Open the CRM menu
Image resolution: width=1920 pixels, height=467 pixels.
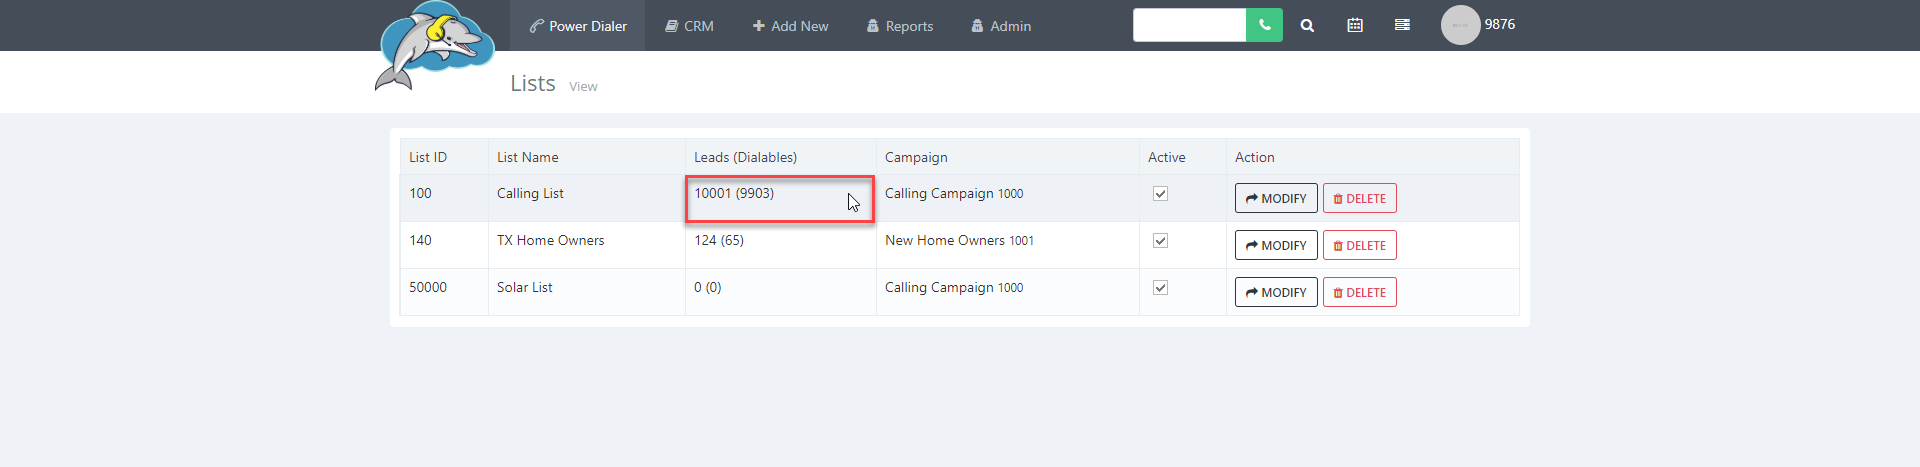coord(690,26)
